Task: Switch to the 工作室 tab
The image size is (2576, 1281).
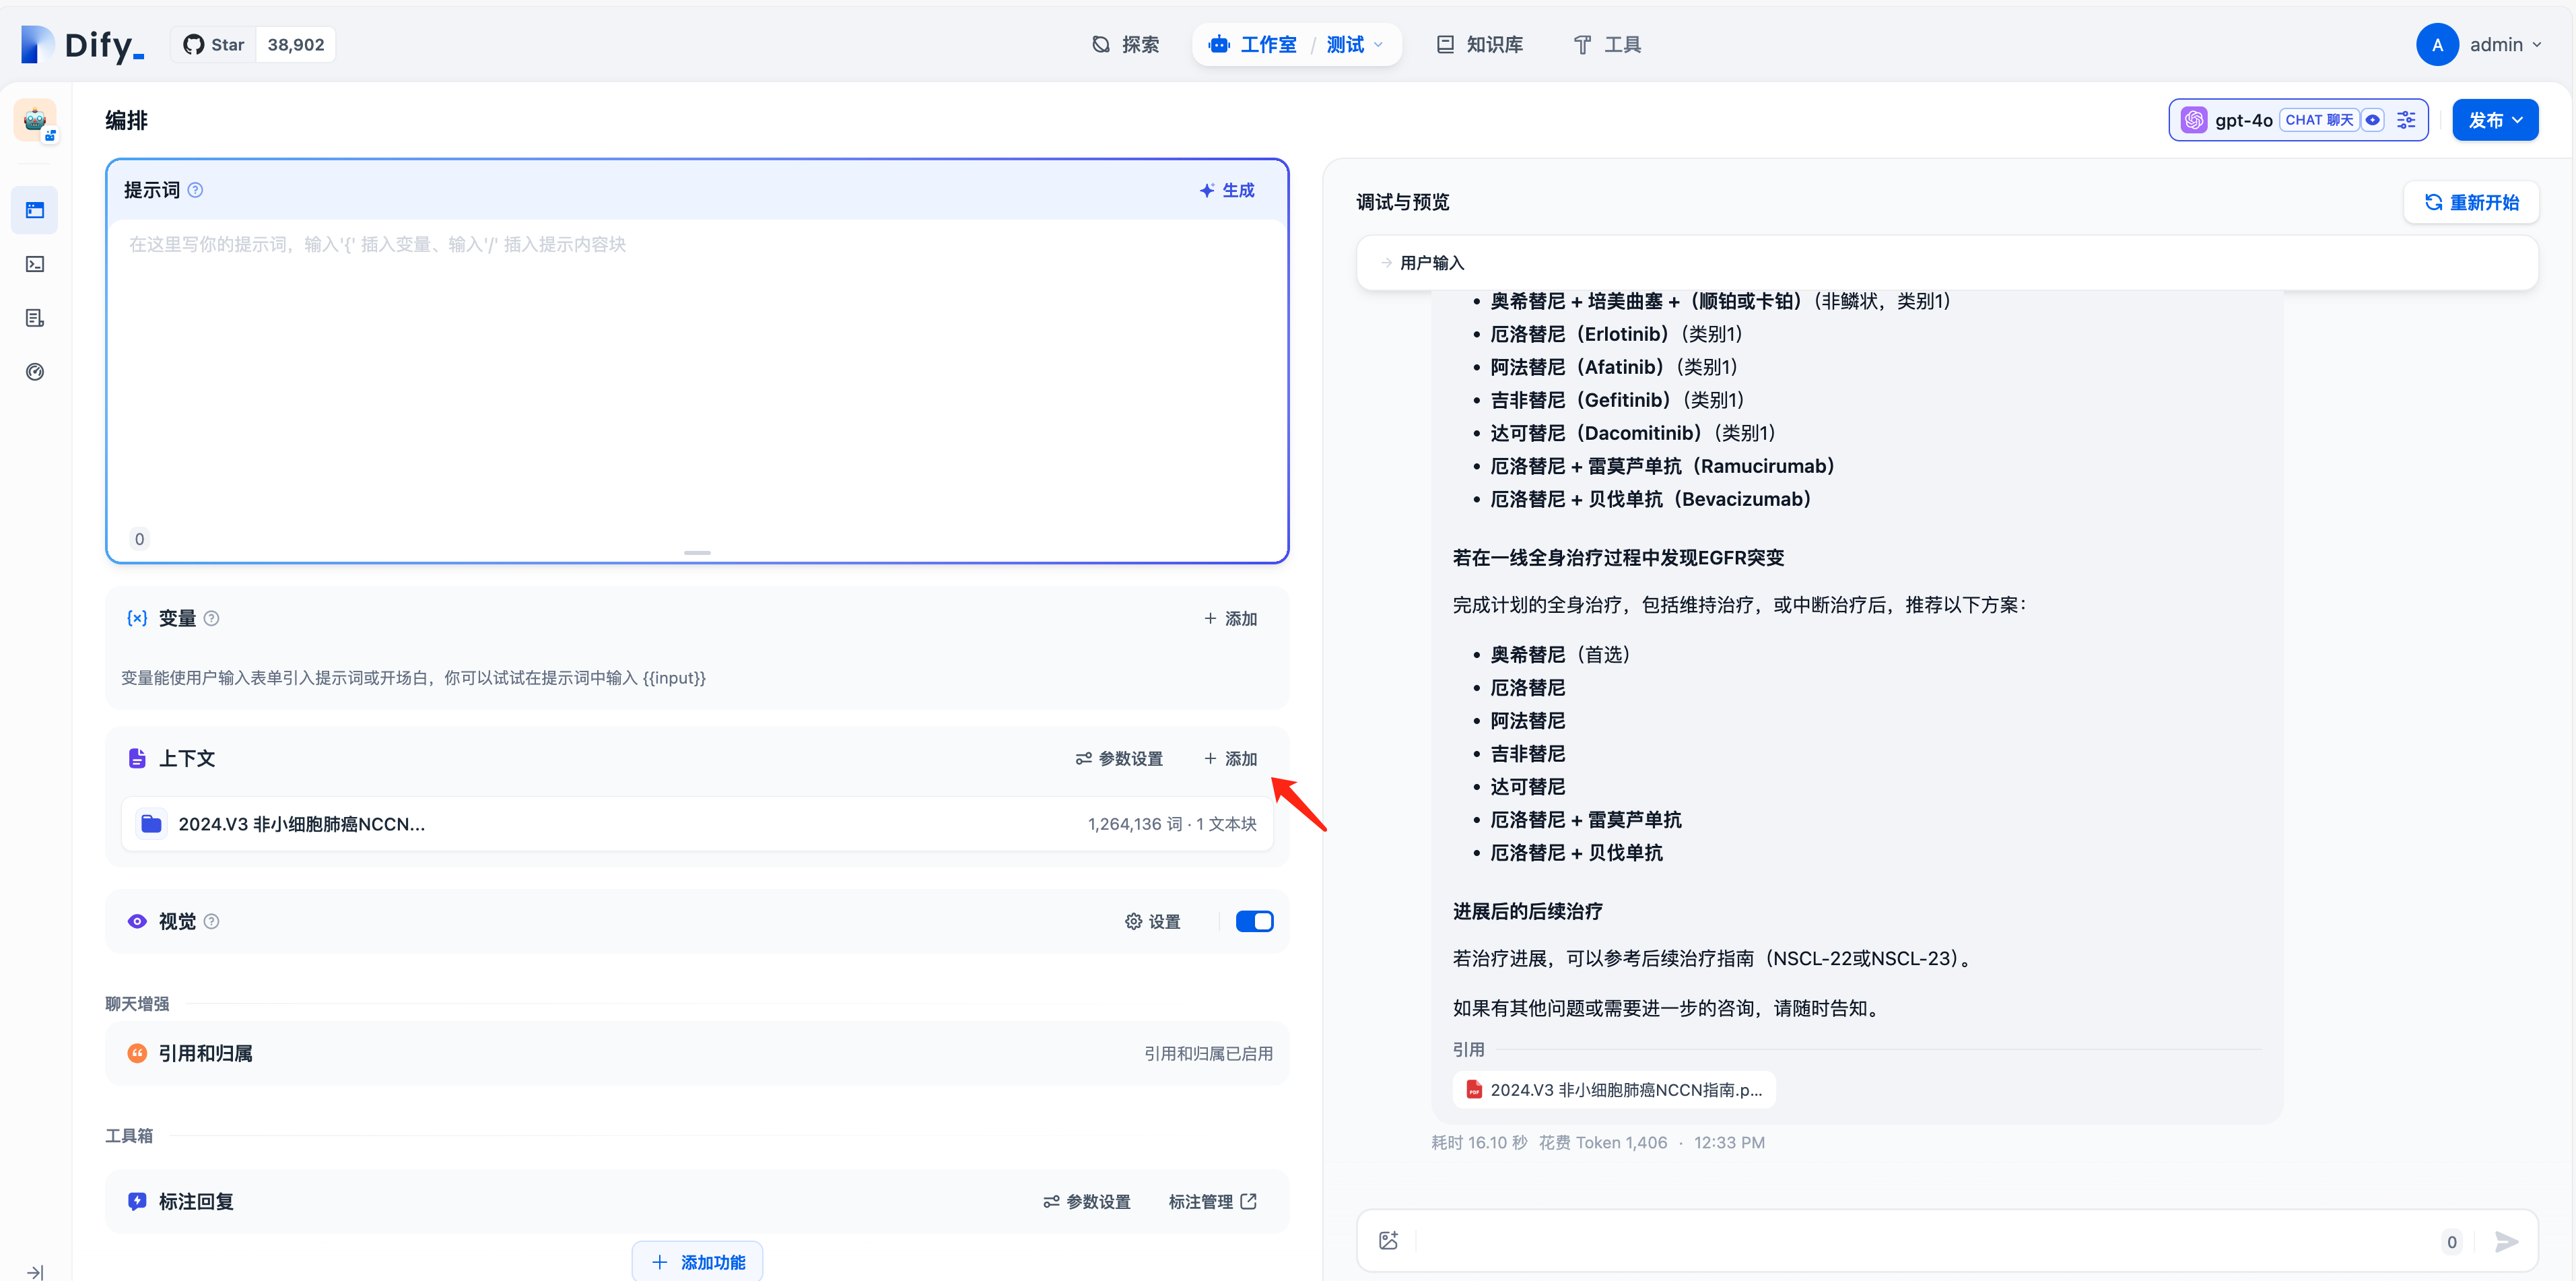Action: (x=1253, y=44)
